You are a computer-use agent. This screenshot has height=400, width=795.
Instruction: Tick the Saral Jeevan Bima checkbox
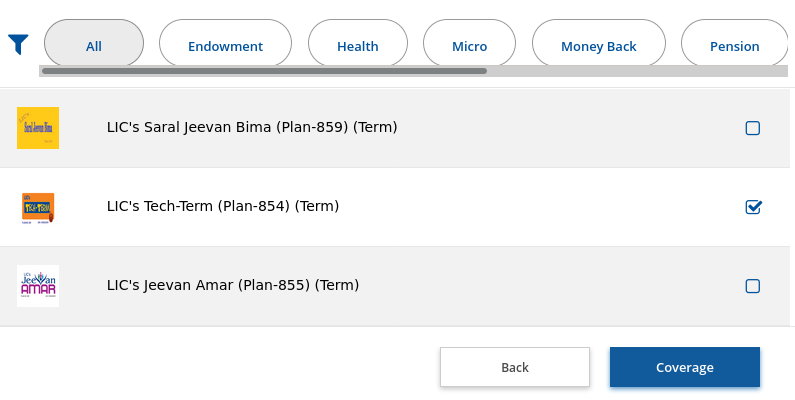753,128
